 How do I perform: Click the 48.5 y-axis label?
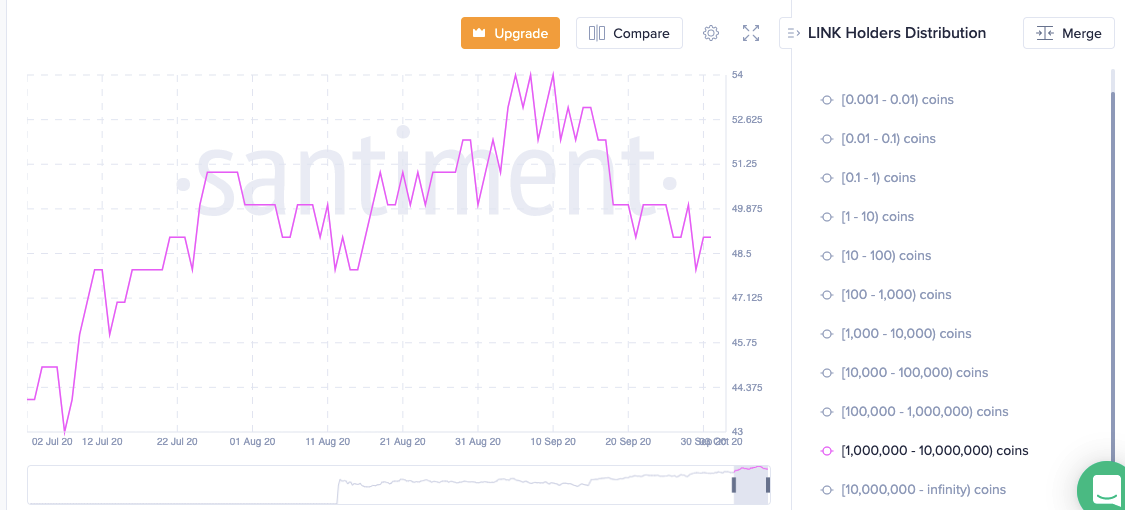(x=741, y=254)
